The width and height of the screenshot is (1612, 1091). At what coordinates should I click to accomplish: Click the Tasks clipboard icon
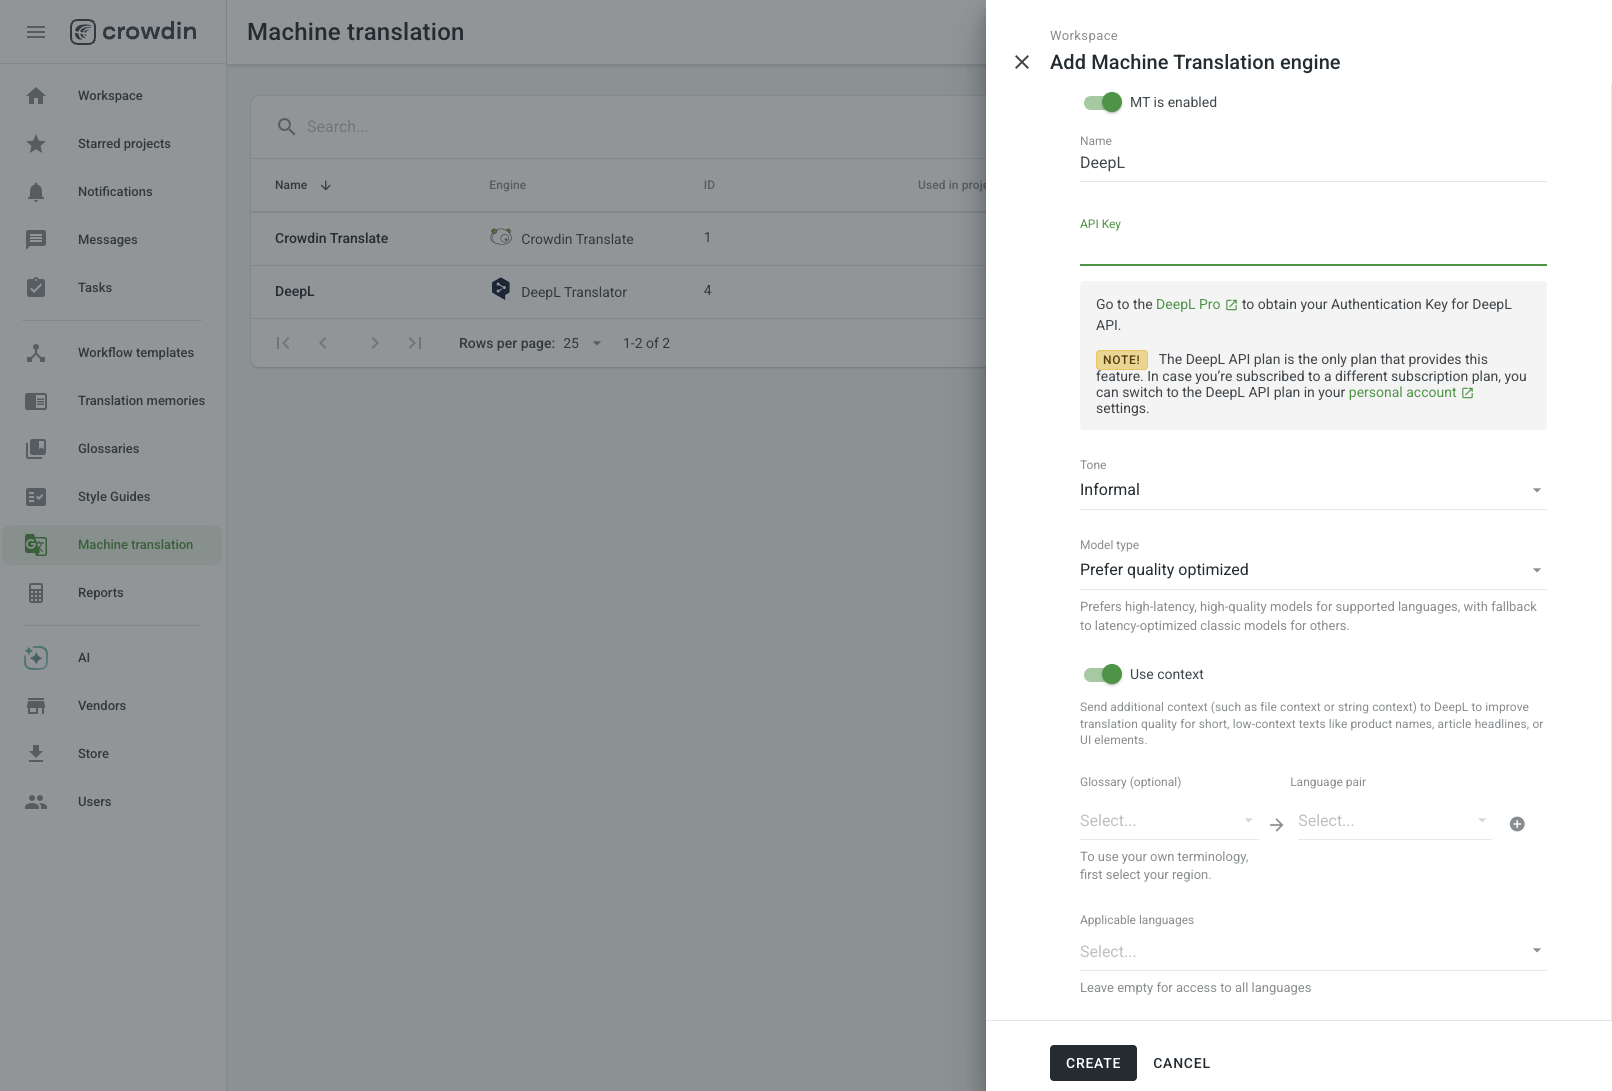point(36,288)
